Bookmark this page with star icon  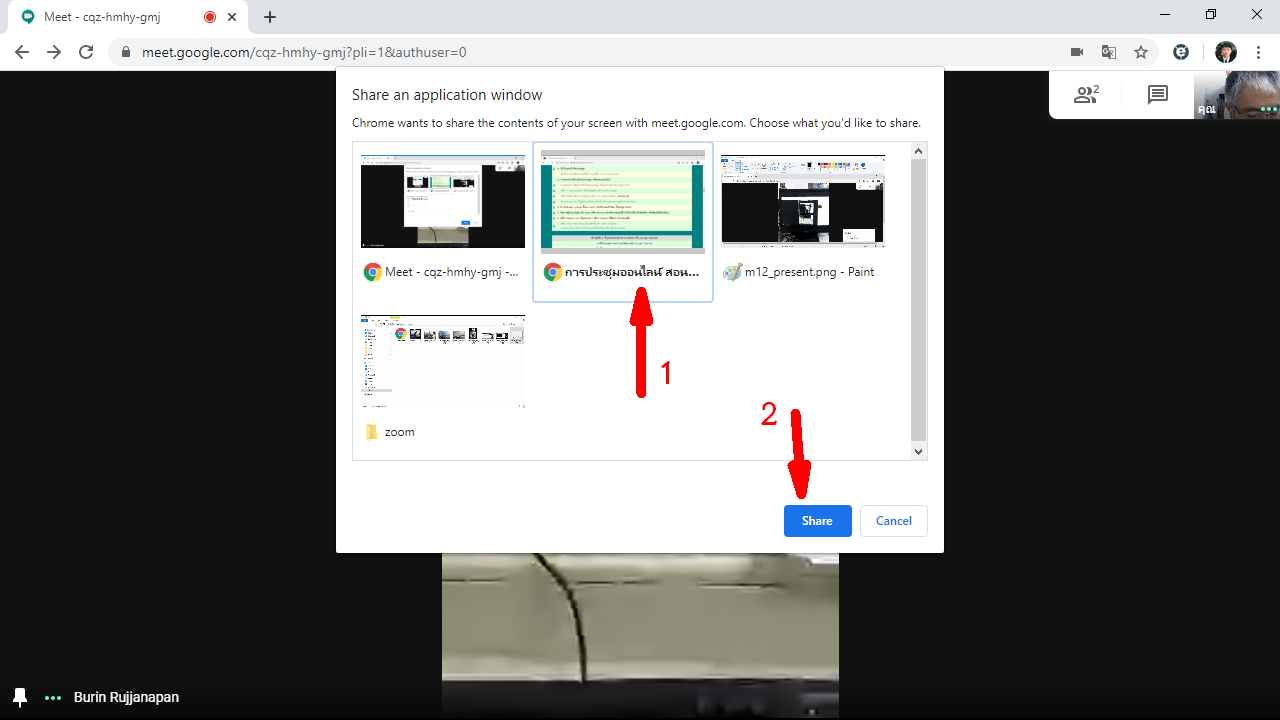point(1141,52)
